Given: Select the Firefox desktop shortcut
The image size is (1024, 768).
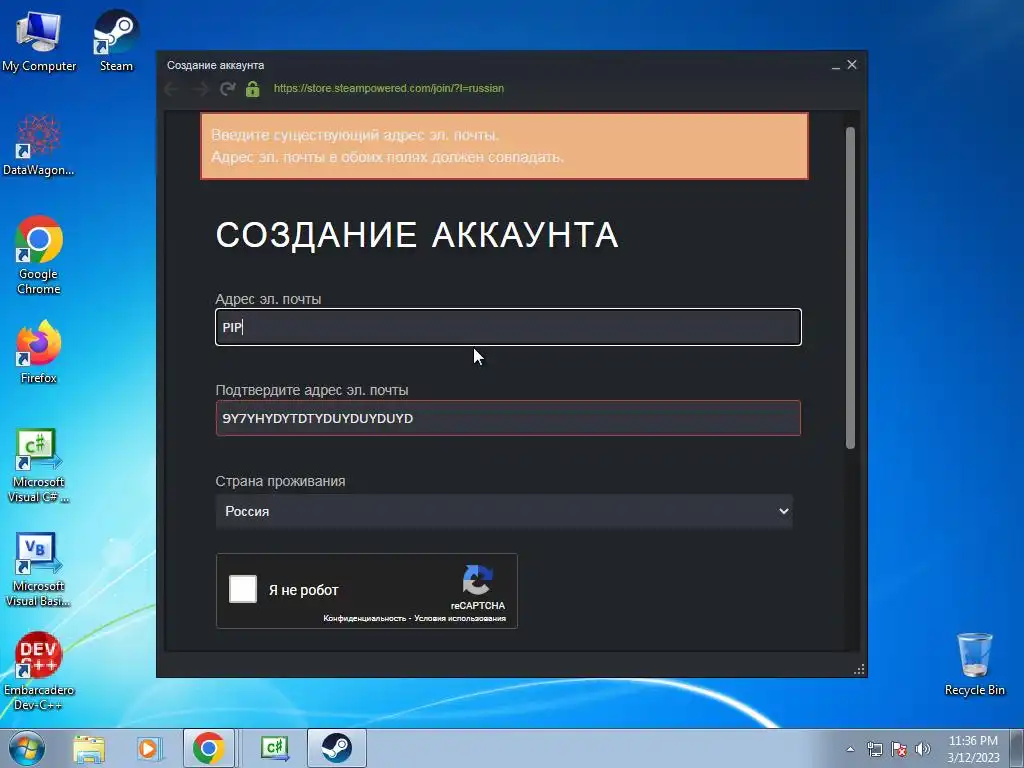Looking at the screenshot, I should click(39, 351).
